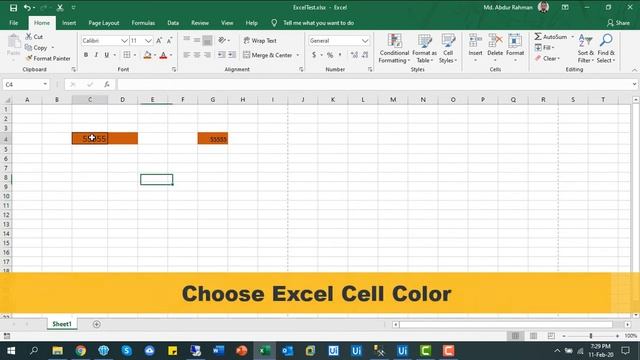Decrease font size

point(169,40)
